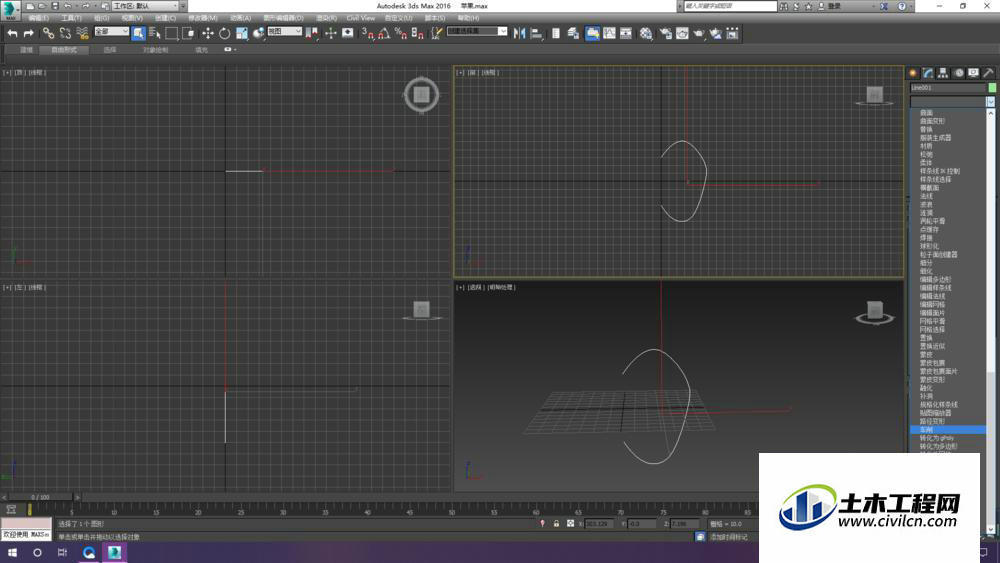Open the 帮助(H) menu
The width and height of the screenshot is (1000, 563).
click(x=468, y=18)
